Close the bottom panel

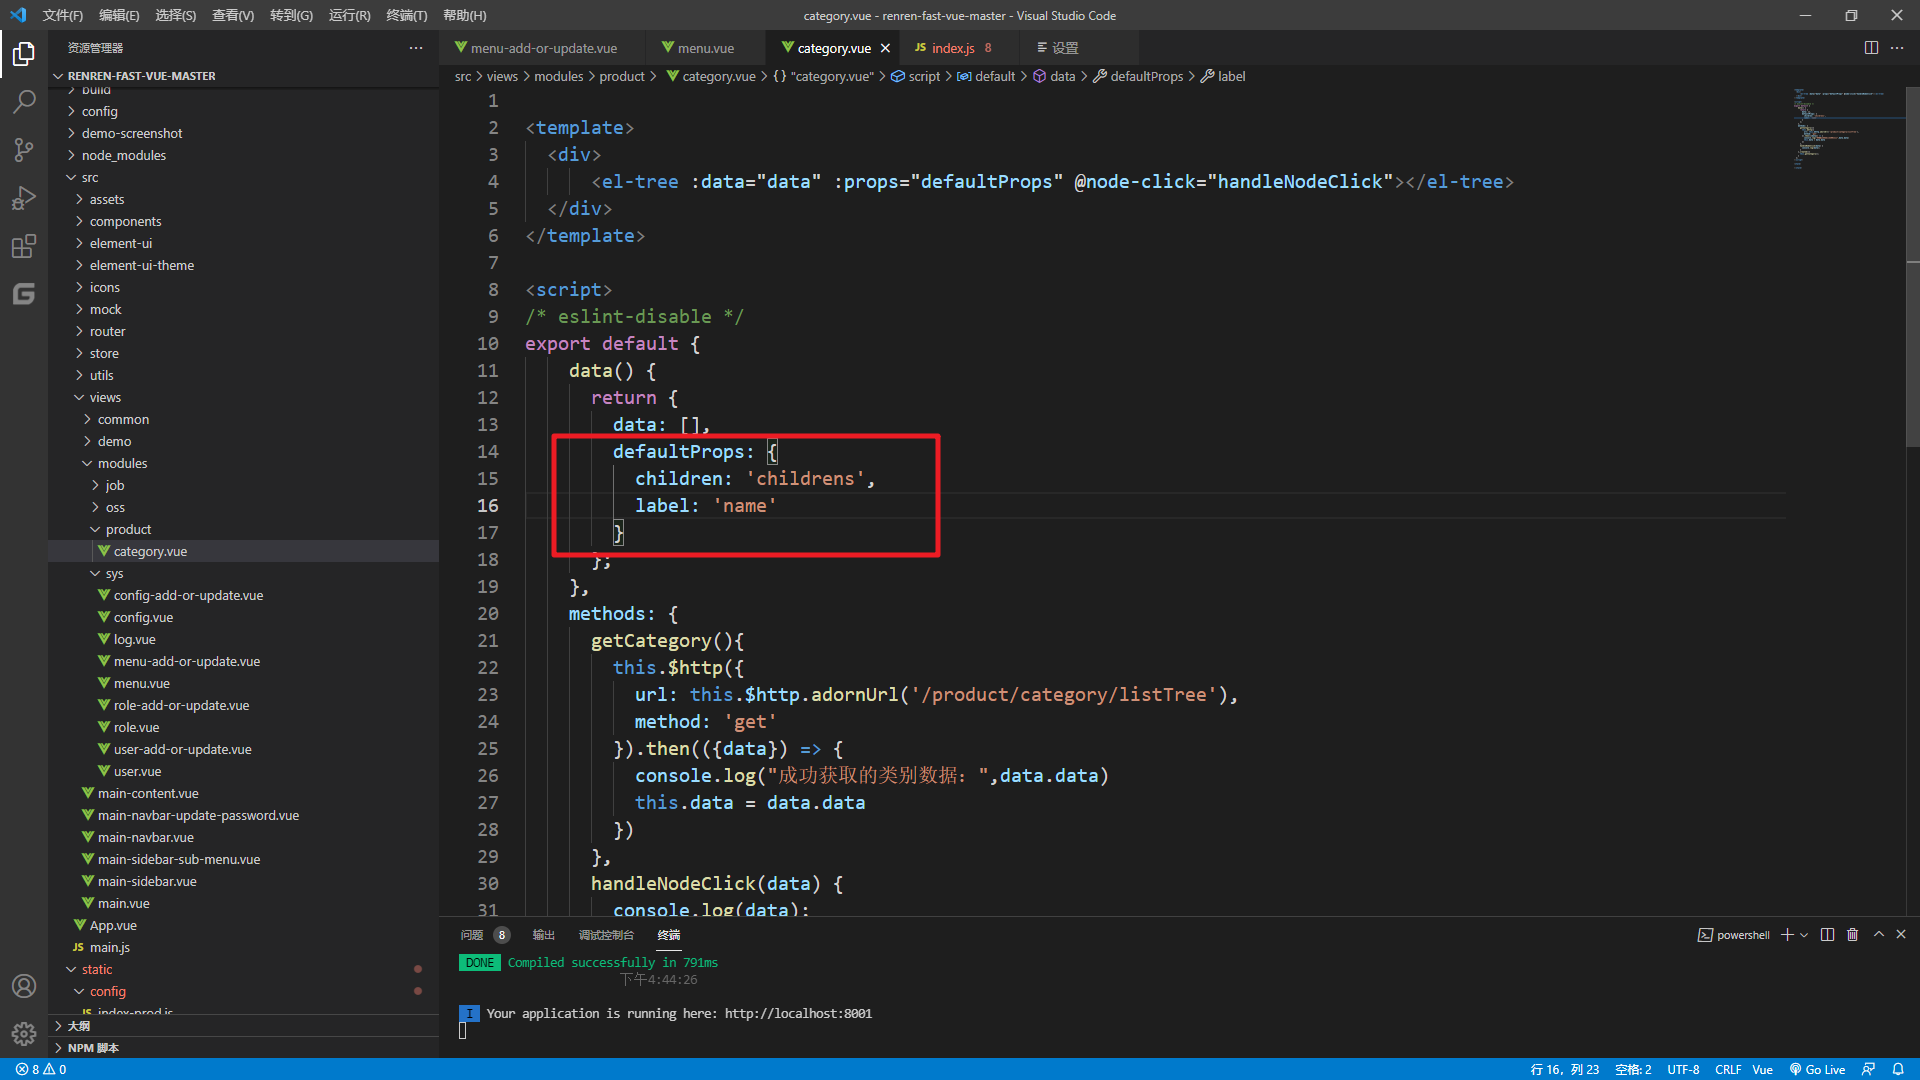pos(1901,934)
